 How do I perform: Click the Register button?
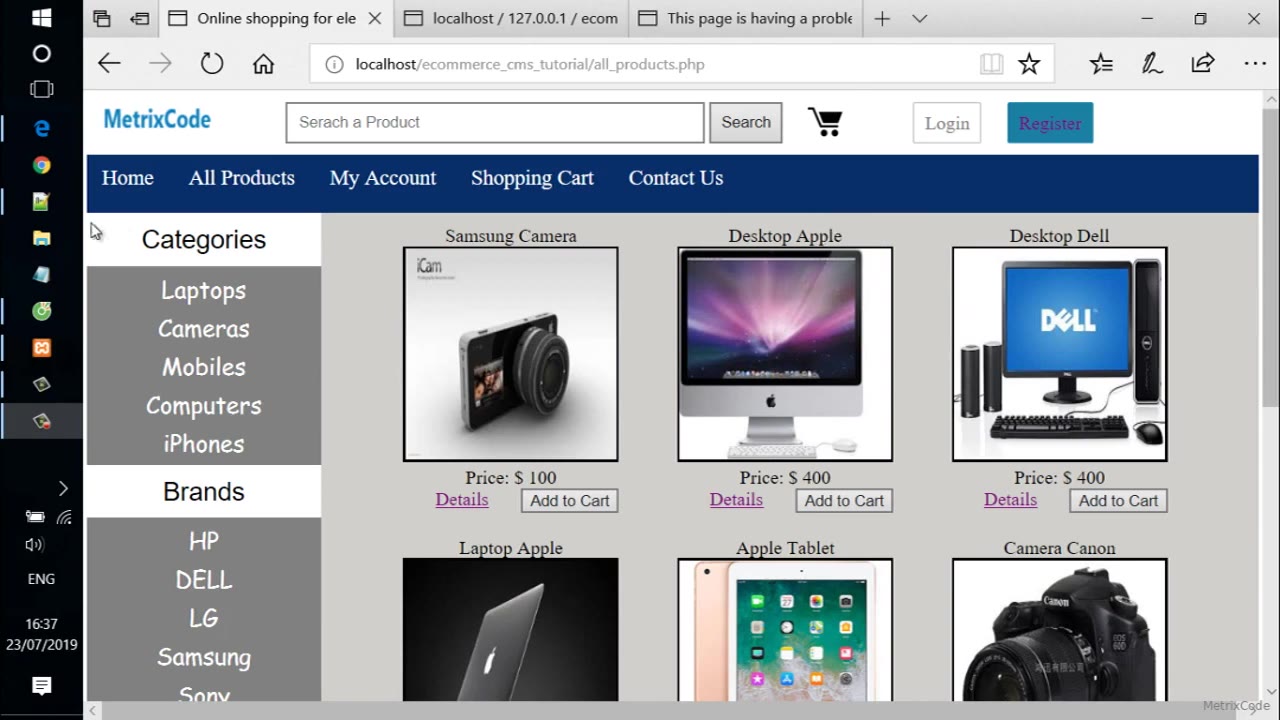[x=1050, y=123]
